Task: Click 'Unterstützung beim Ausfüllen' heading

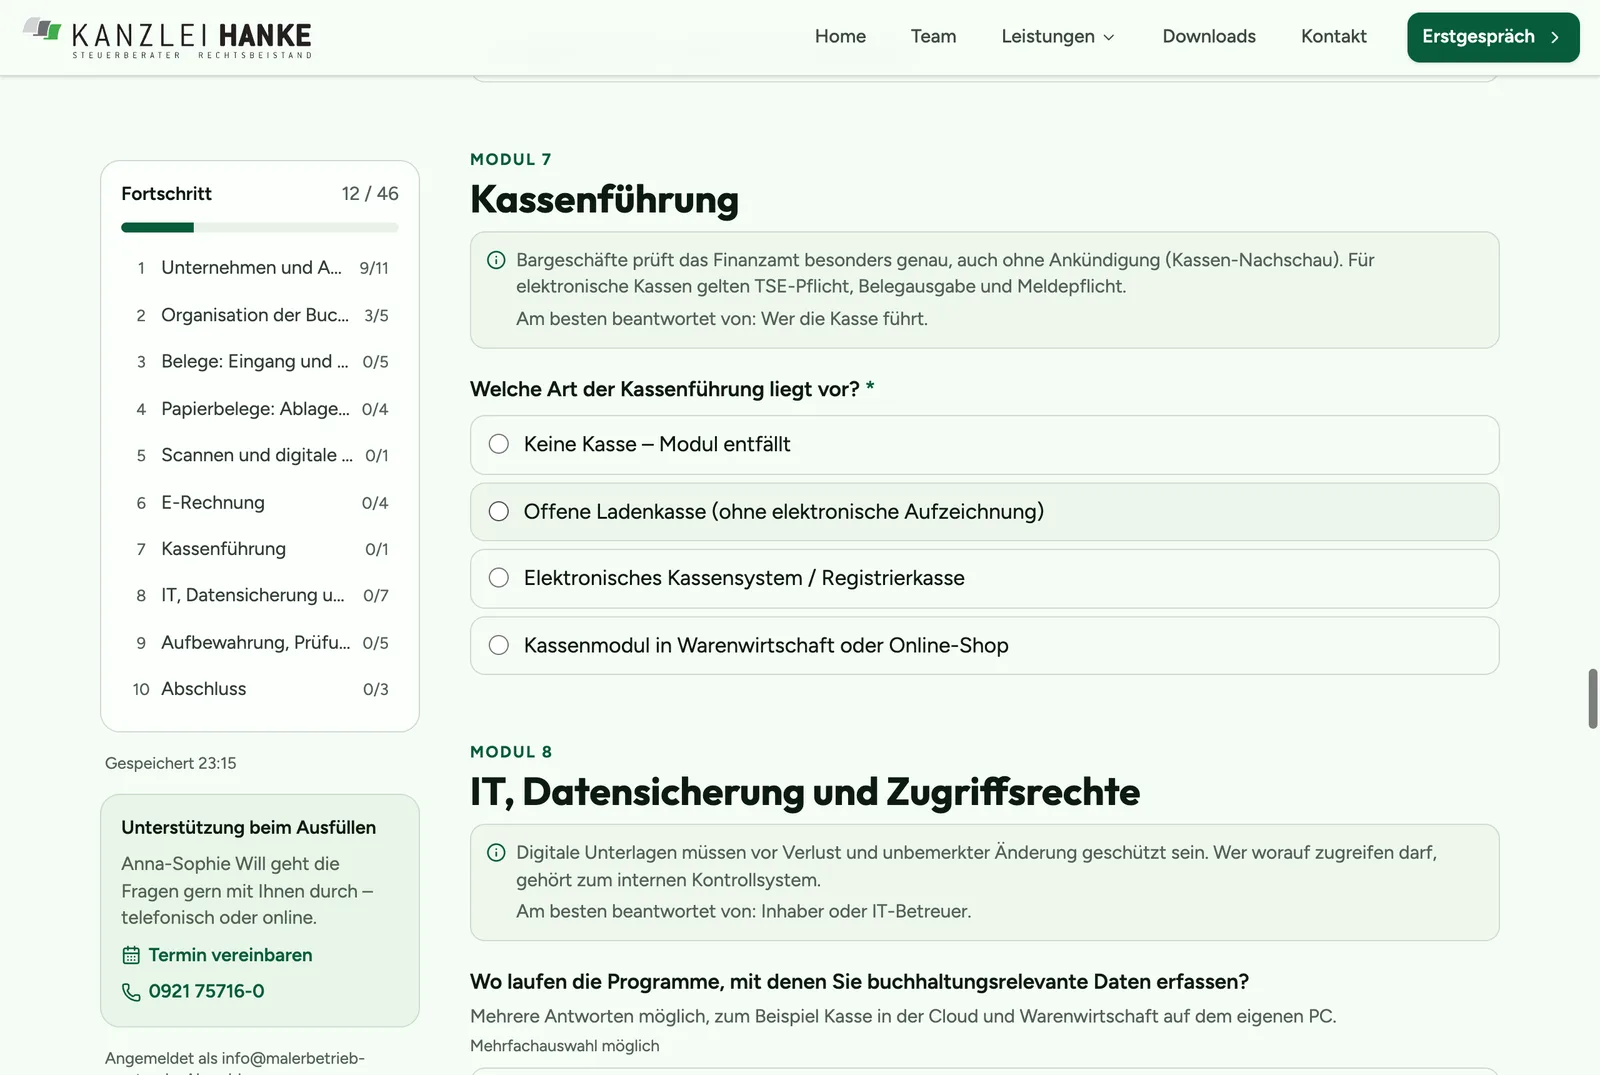Action: pos(249,828)
